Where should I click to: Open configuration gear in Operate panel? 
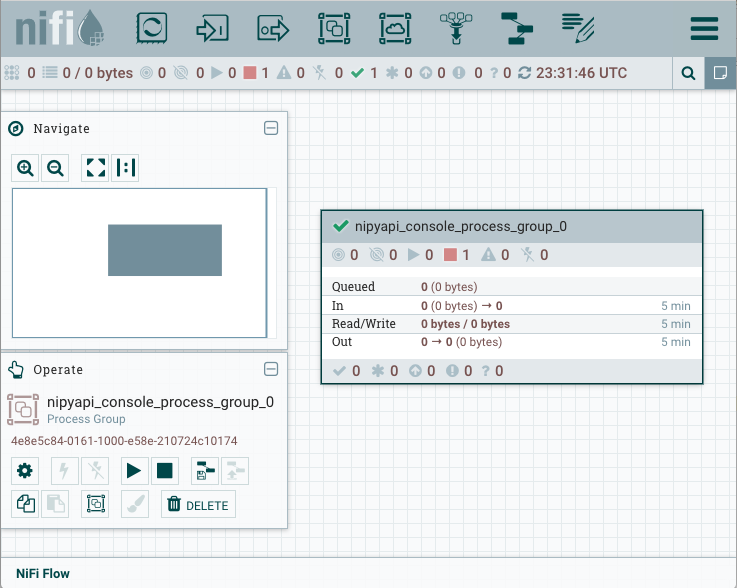point(25,470)
